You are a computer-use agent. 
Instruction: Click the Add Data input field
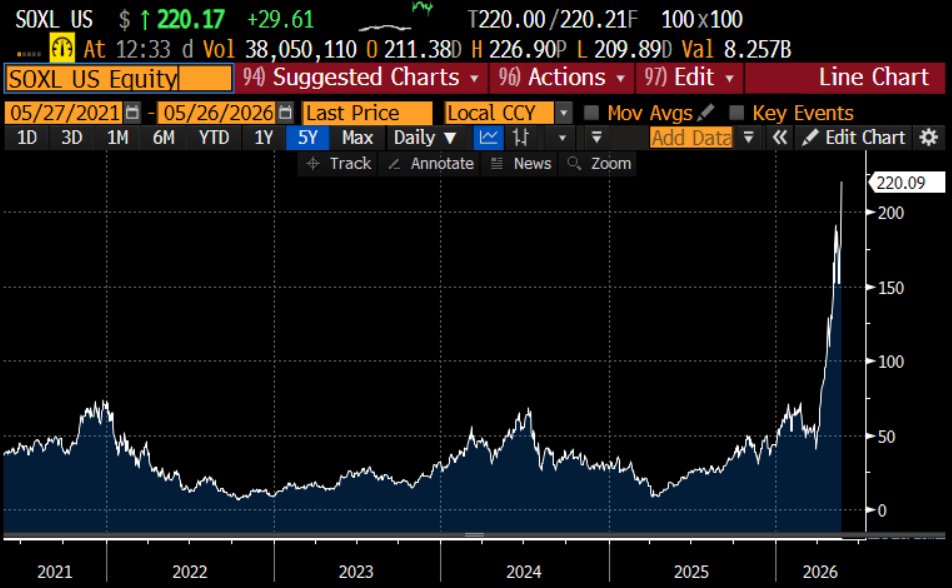(691, 138)
